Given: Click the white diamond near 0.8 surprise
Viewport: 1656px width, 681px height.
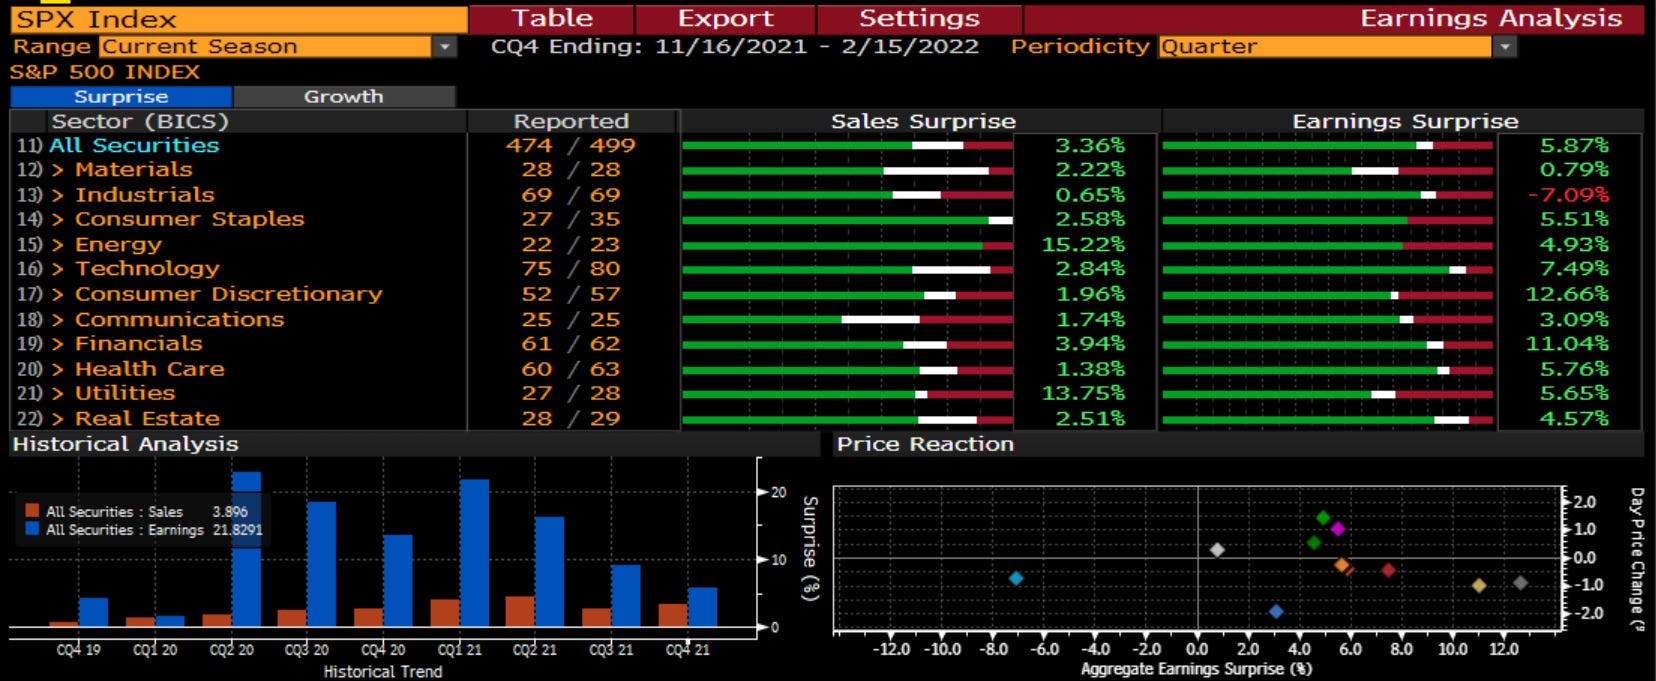Looking at the screenshot, I should tap(1217, 550).
